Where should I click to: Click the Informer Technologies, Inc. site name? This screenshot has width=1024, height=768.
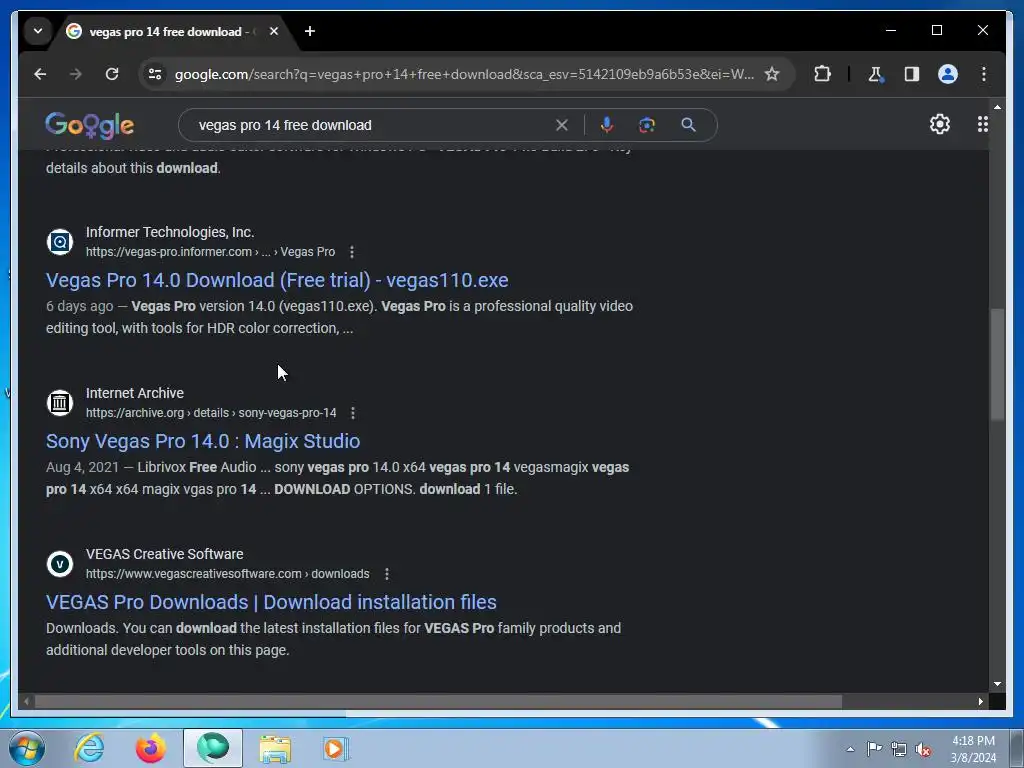click(x=170, y=232)
